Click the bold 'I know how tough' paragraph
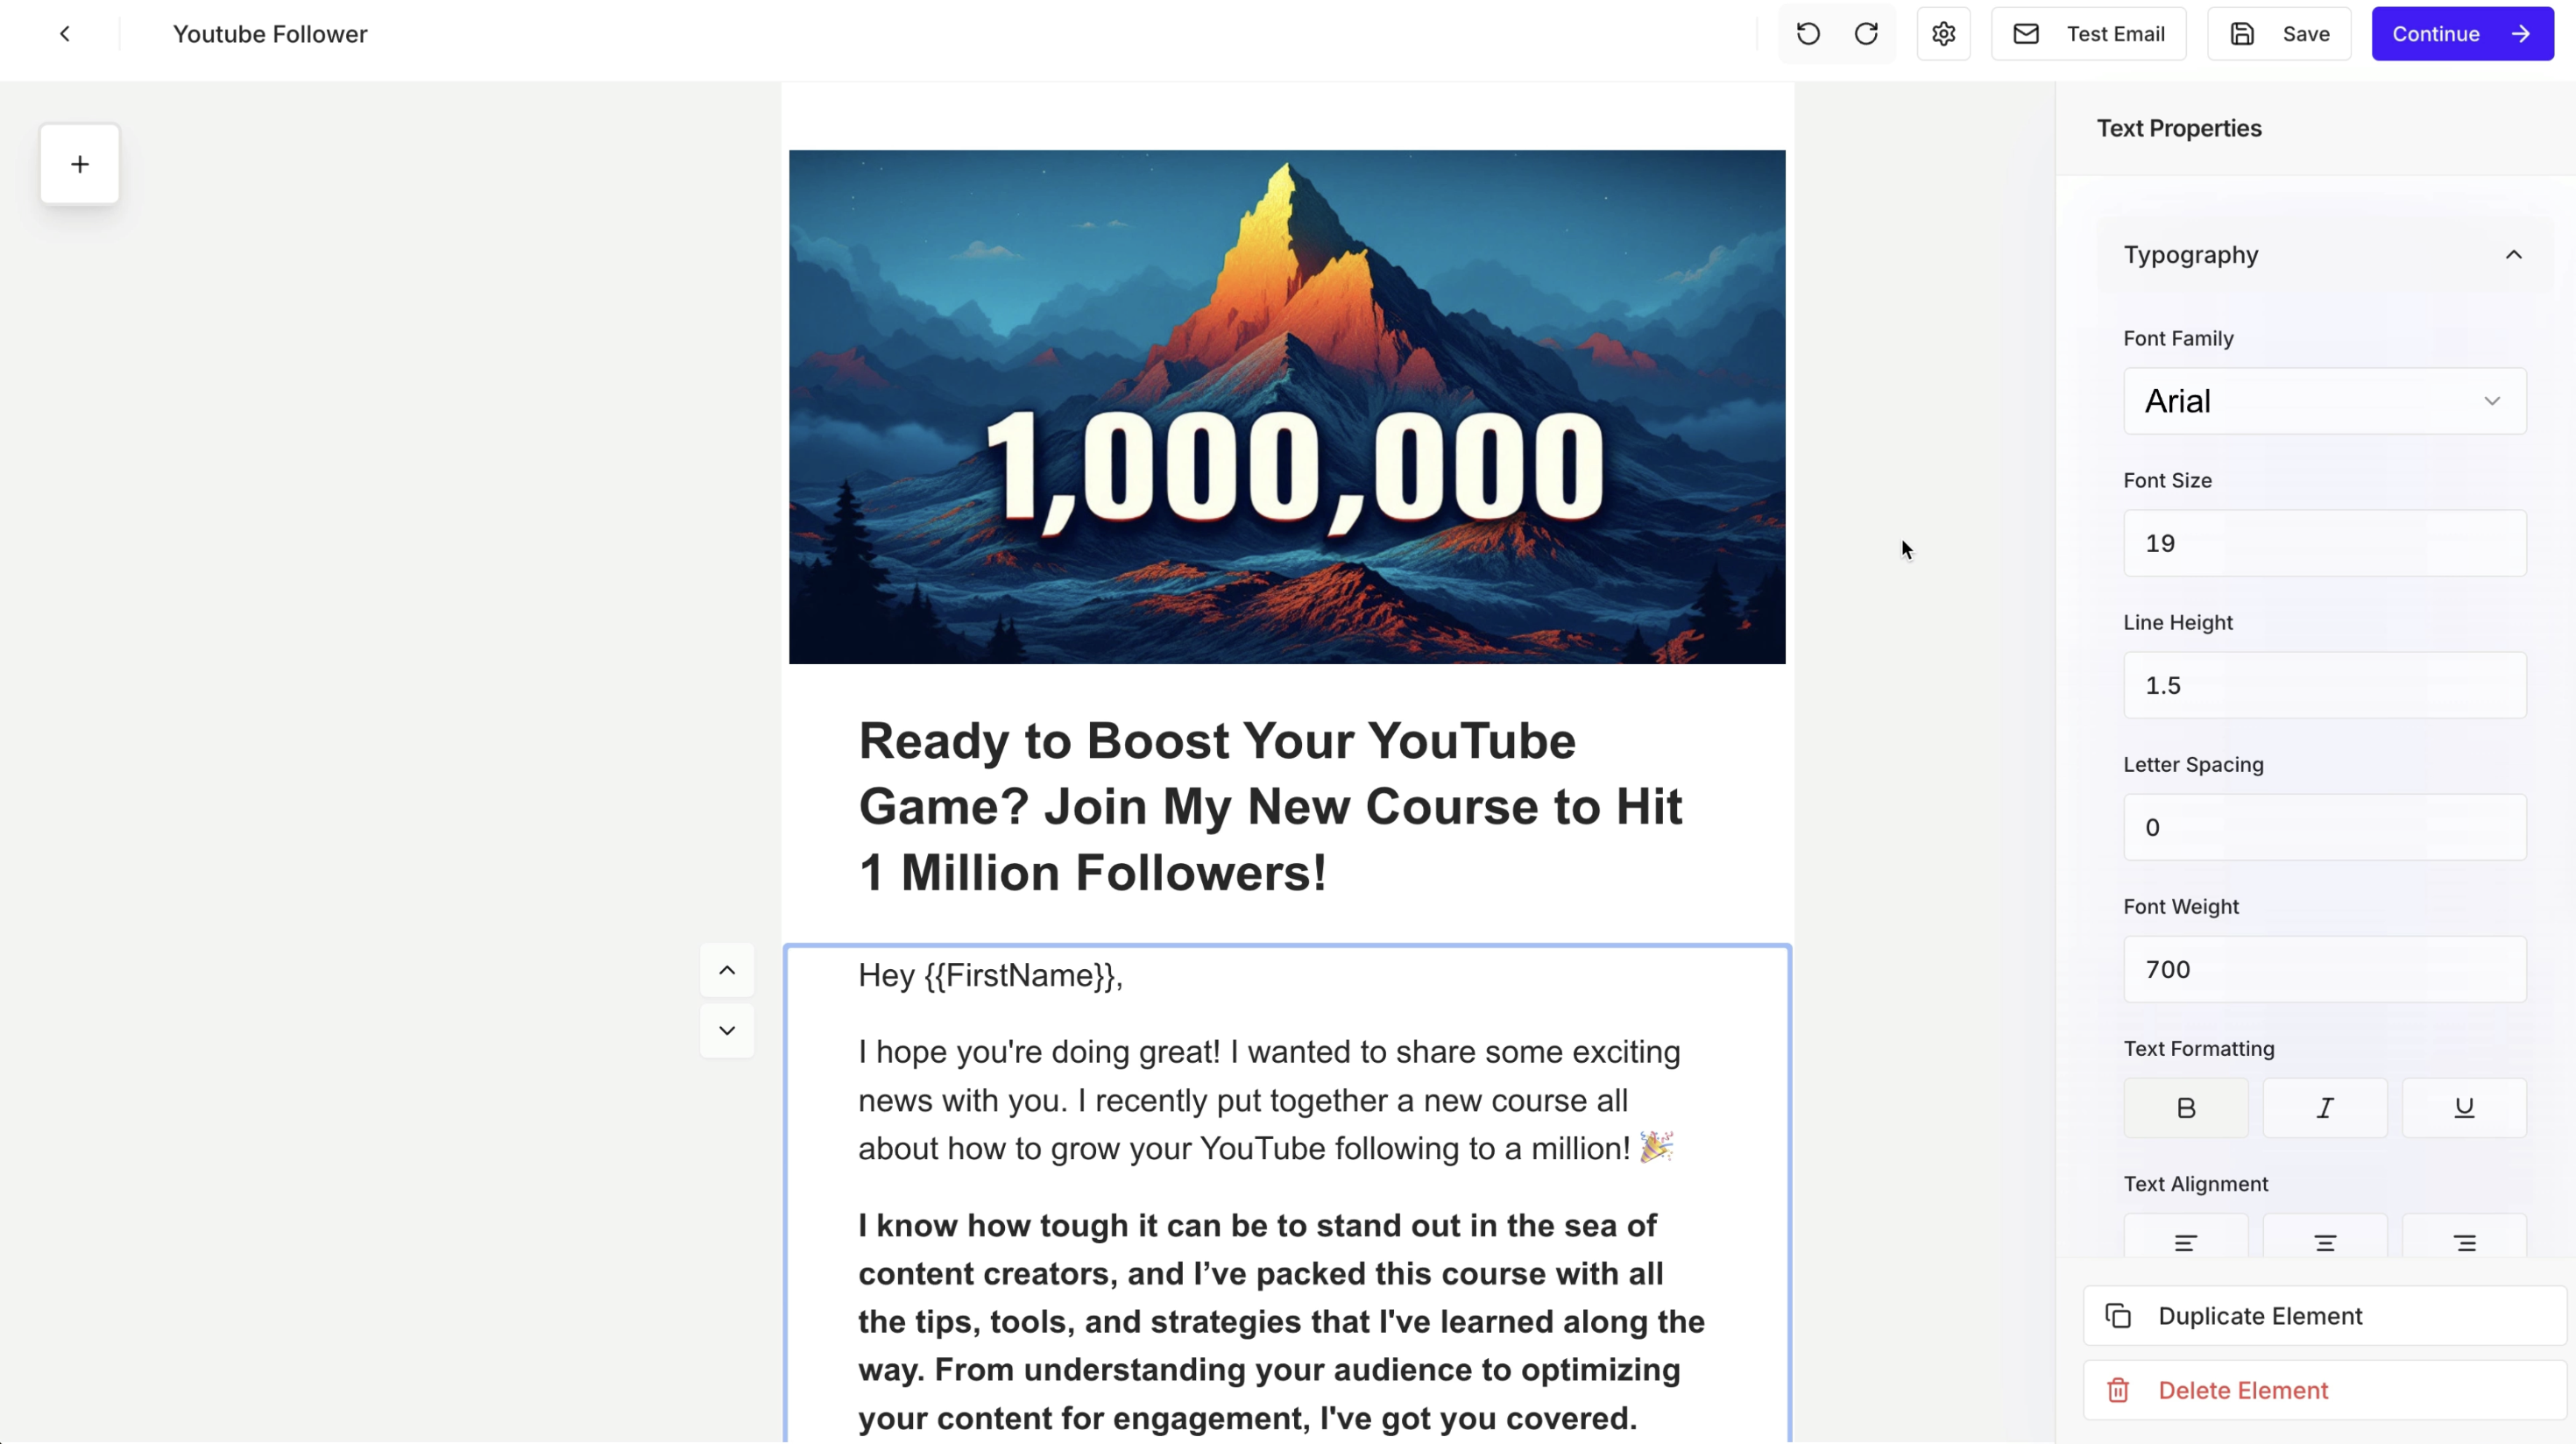 click(x=1282, y=1322)
